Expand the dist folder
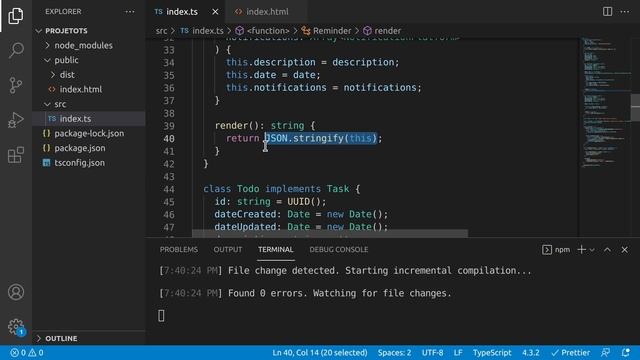The image size is (640, 360). (67, 75)
